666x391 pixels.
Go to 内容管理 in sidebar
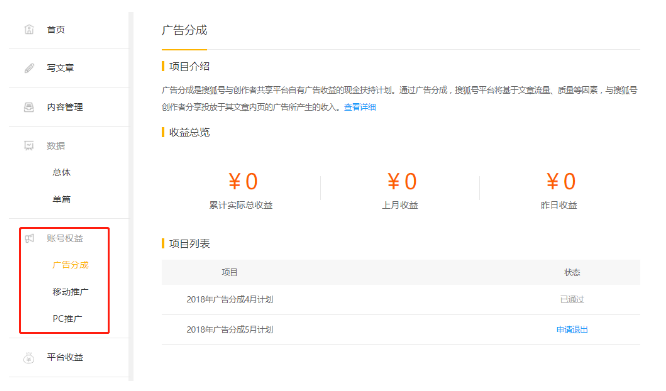click(x=65, y=107)
